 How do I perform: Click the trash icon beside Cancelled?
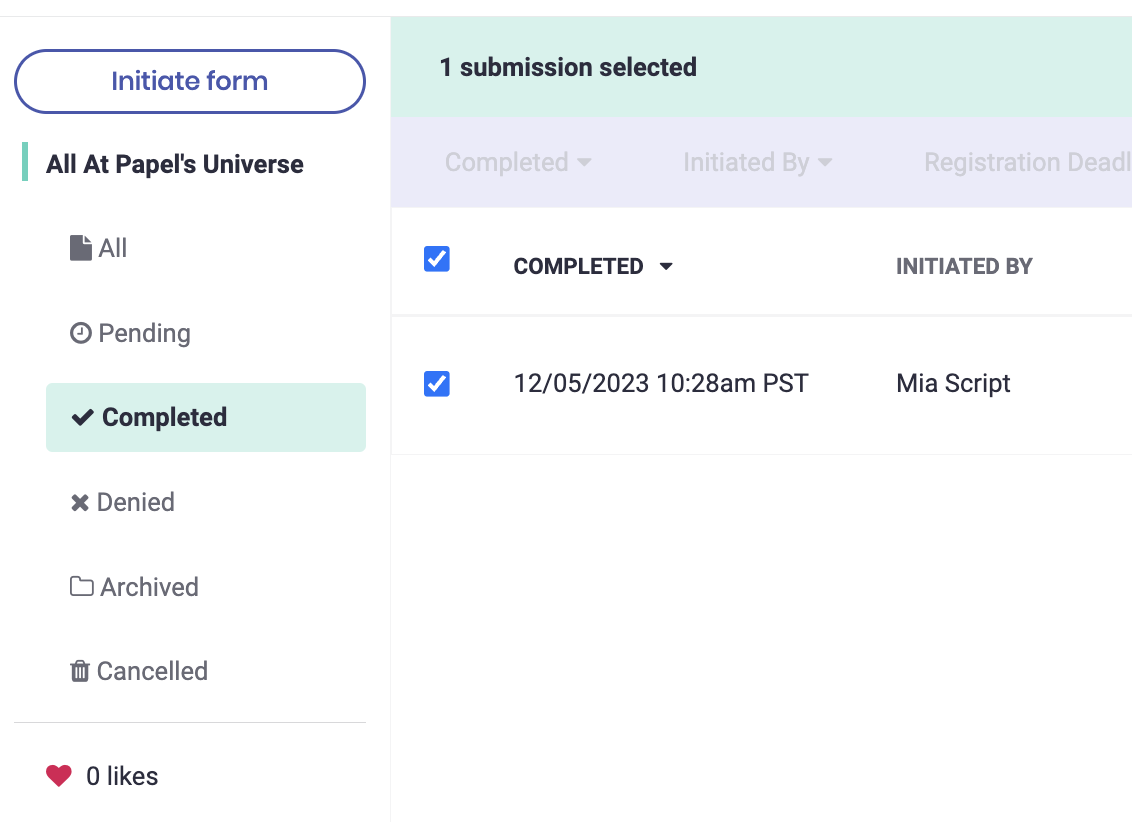tap(80, 671)
